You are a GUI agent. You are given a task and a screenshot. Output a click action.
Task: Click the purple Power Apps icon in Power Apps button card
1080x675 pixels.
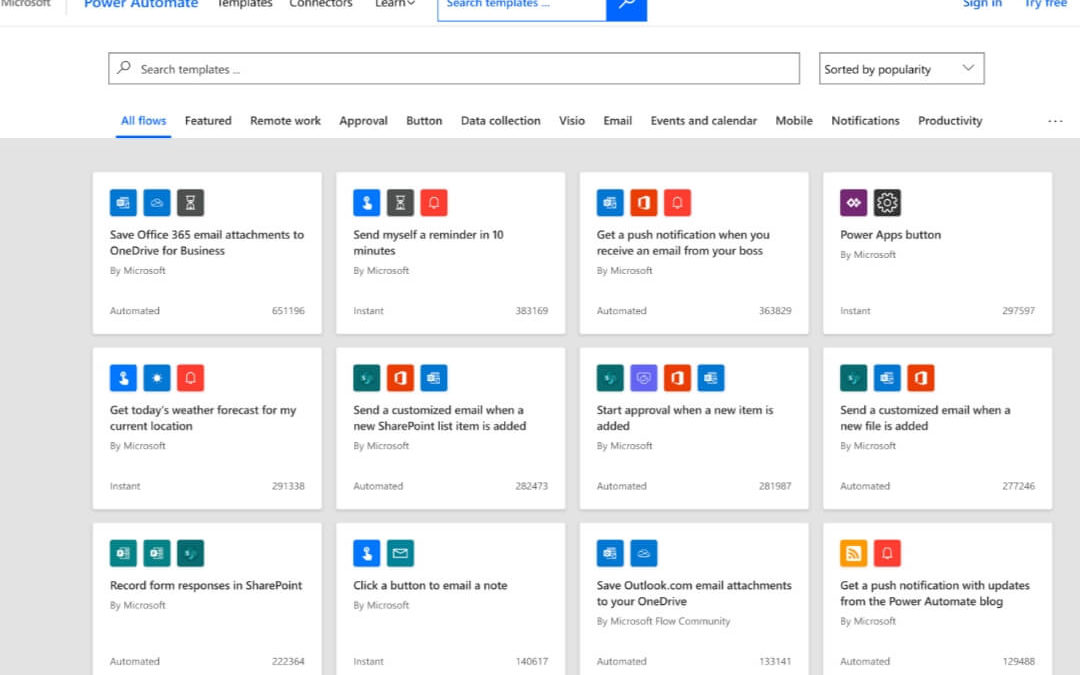[x=853, y=202]
